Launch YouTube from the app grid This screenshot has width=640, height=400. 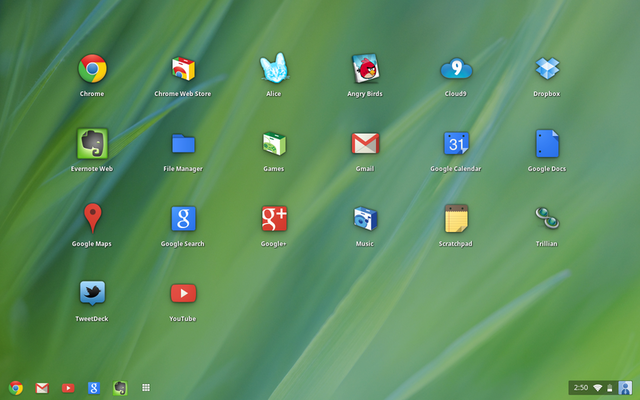coord(183,293)
